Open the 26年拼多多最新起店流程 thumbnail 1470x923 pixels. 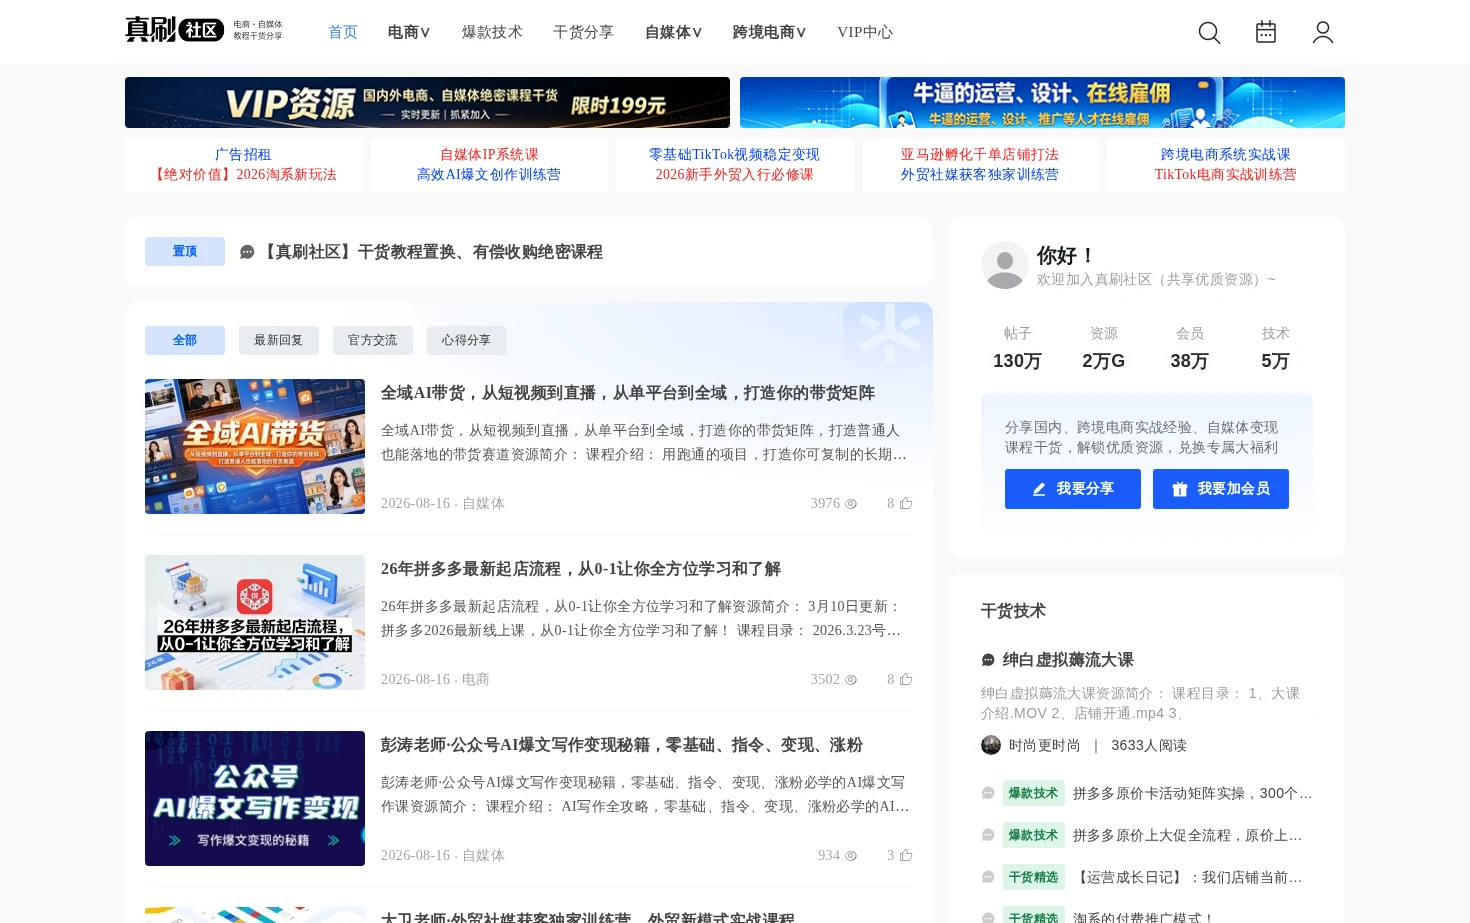(x=255, y=622)
